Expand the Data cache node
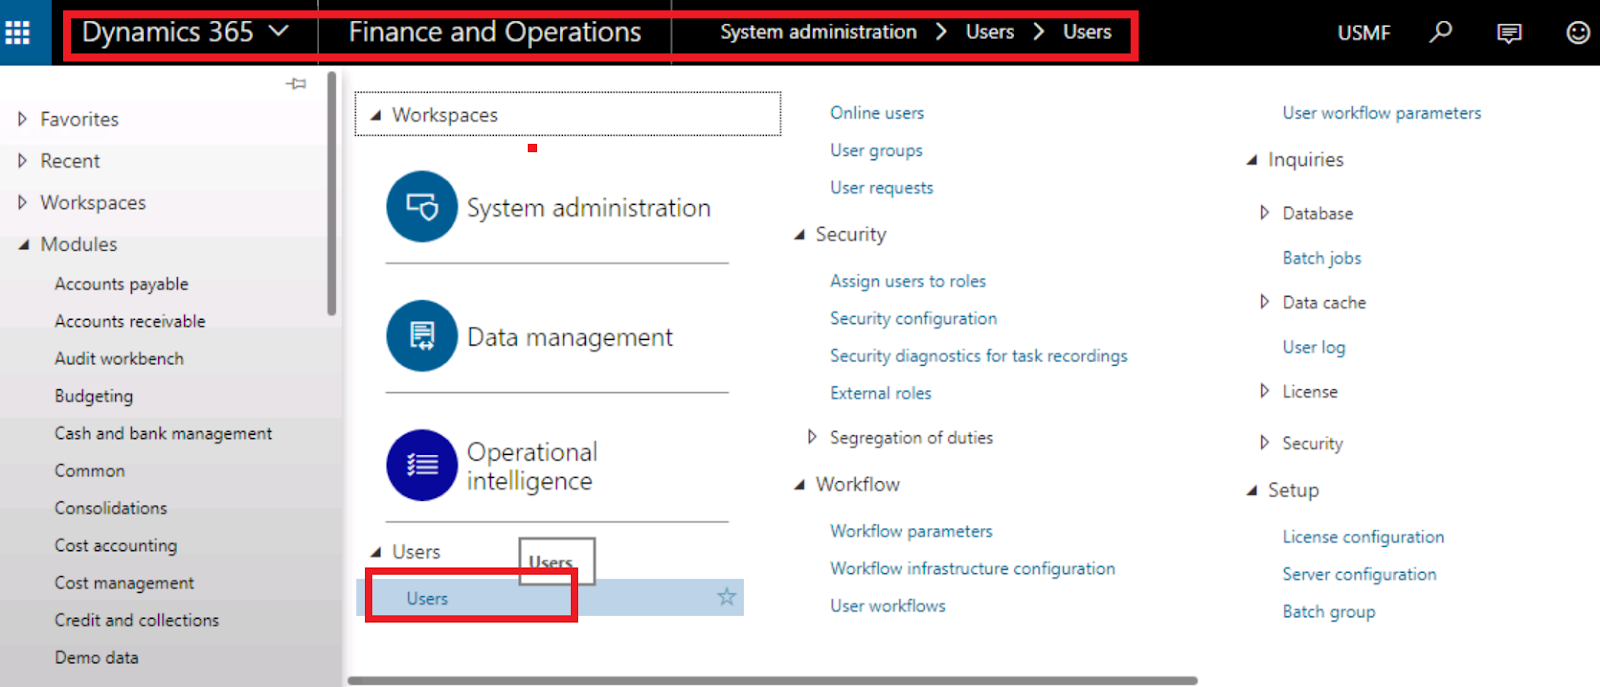The image size is (1600, 687). [x=1264, y=302]
